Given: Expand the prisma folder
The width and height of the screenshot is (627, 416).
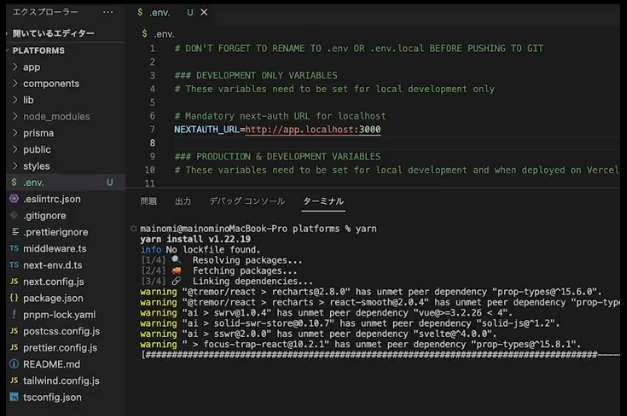Looking at the screenshot, I should pyautogui.click(x=38, y=133).
